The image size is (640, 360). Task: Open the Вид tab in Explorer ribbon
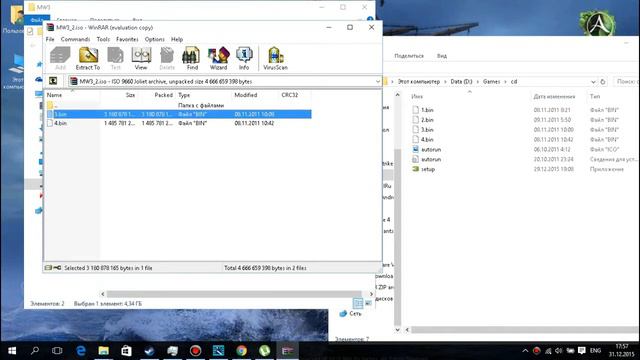tap(442, 56)
